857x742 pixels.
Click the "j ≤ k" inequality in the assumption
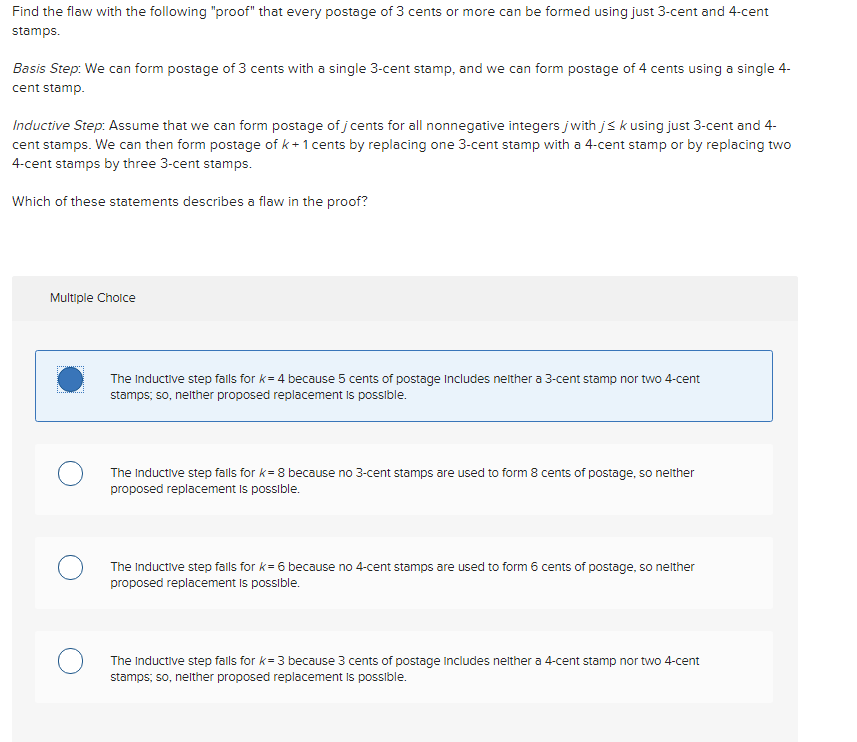pos(613,126)
